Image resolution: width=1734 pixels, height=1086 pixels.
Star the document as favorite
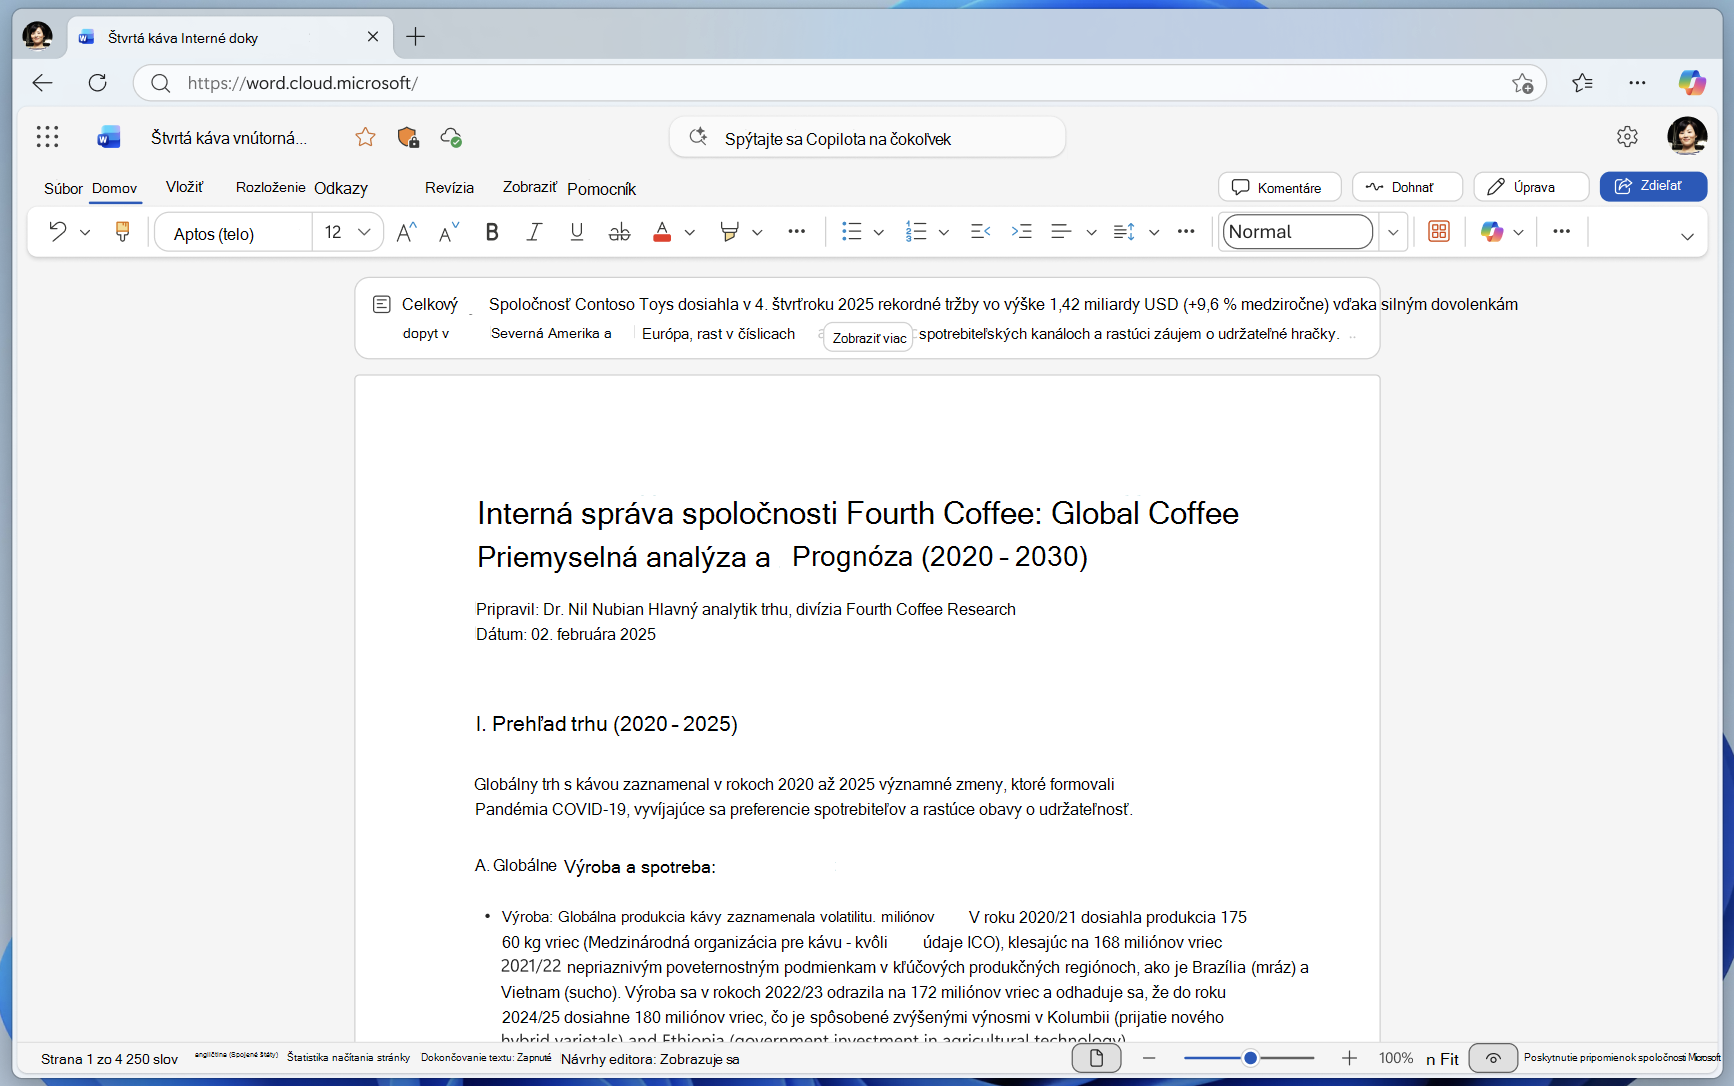click(x=365, y=137)
